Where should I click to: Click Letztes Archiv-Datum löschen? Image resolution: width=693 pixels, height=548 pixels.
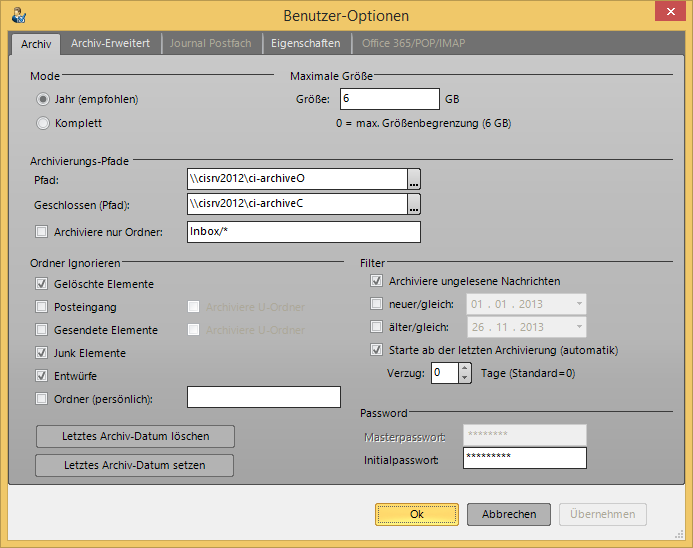click(135, 437)
